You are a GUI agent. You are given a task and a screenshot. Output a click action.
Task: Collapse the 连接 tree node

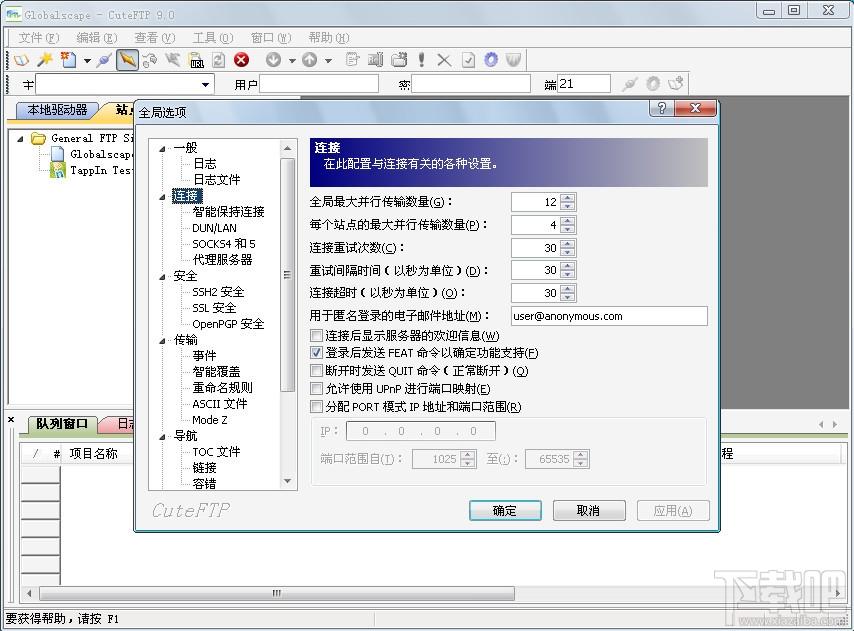point(162,197)
